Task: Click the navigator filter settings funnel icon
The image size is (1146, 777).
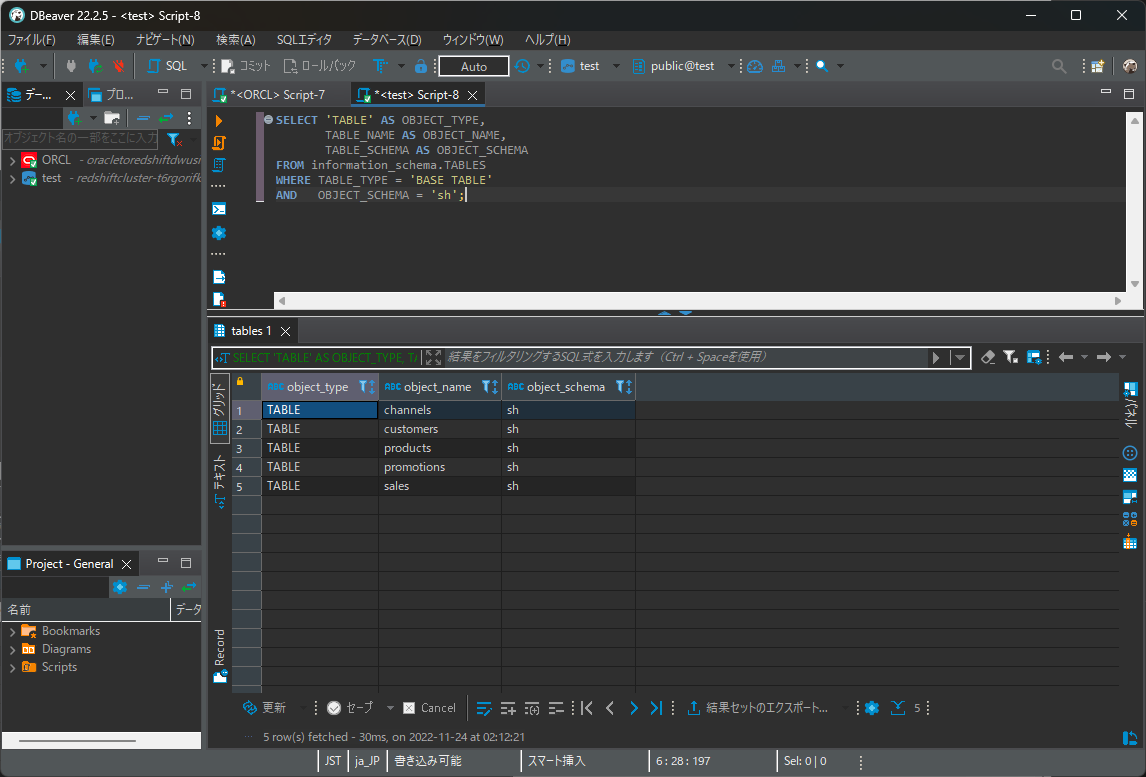Action: pos(174,138)
